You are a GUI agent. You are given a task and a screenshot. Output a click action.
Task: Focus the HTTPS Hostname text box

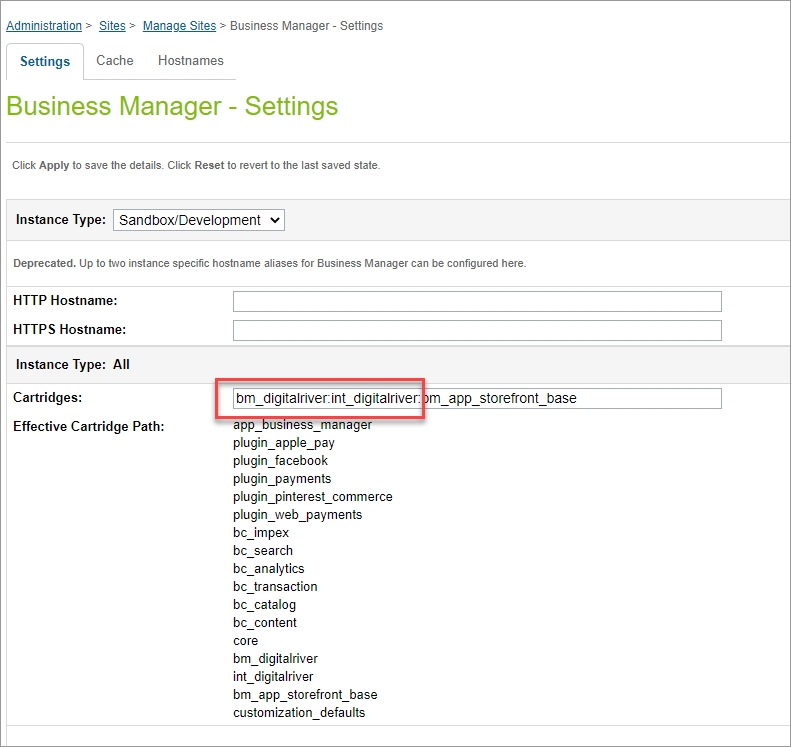[x=477, y=330]
